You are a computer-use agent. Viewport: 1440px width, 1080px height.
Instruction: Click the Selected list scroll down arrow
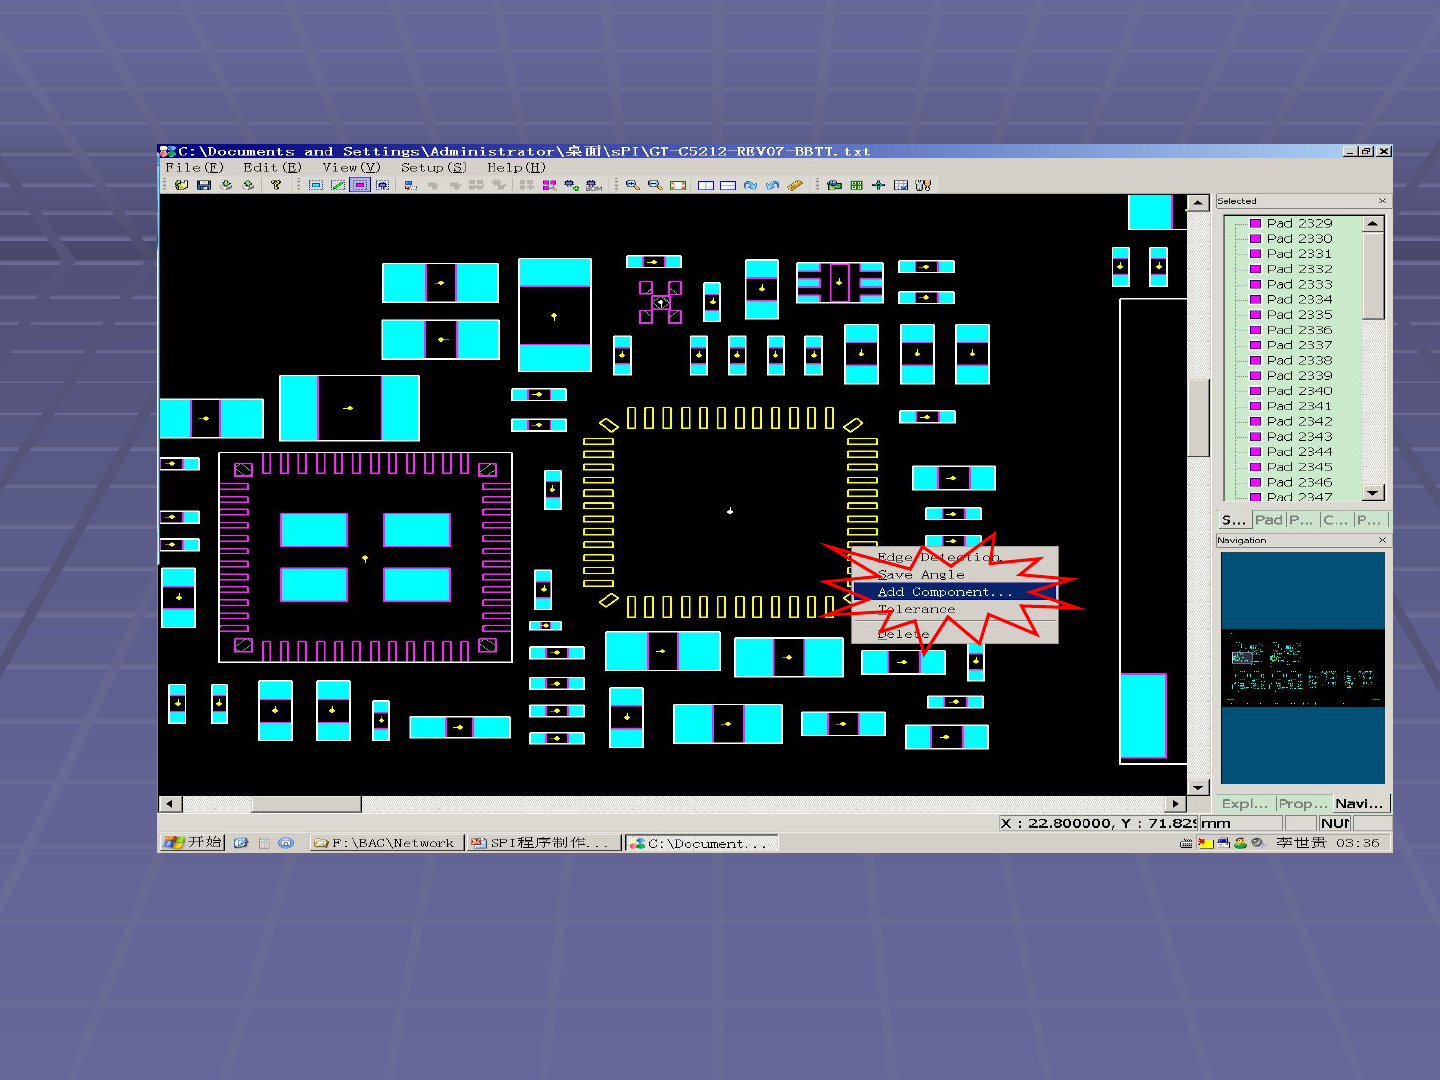pyautogui.click(x=1373, y=492)
